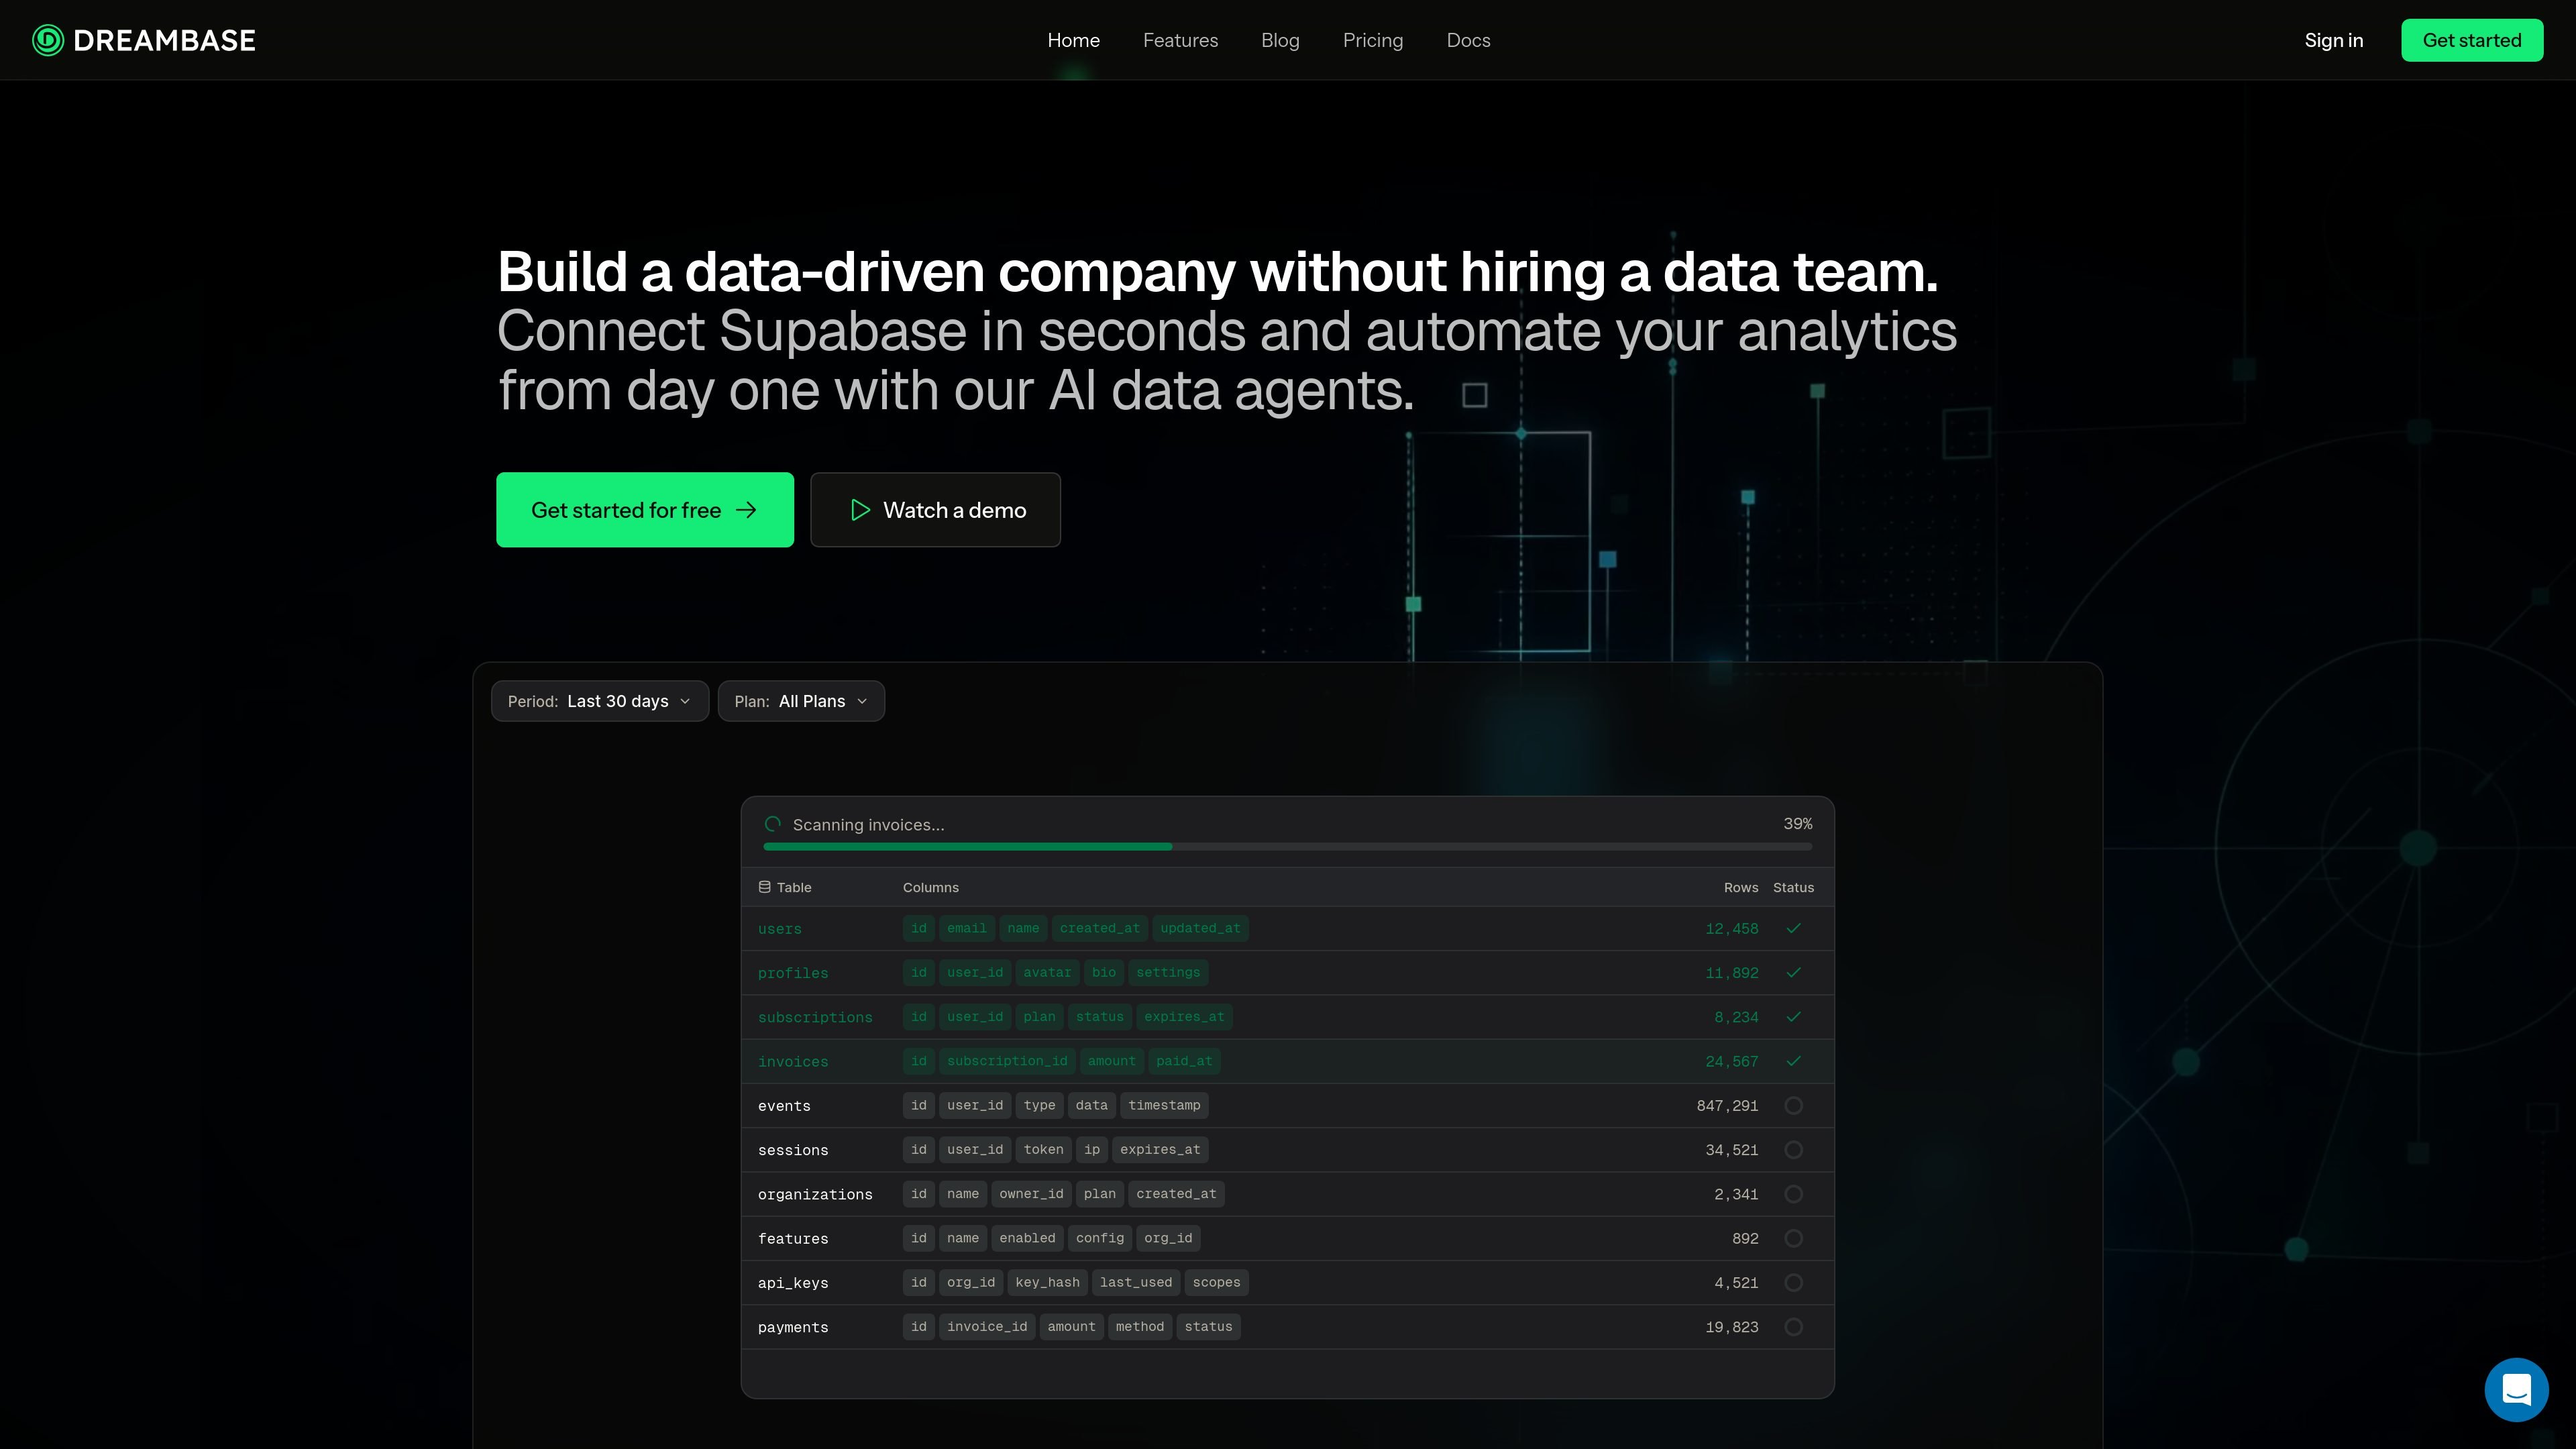This screenshot has width=2576, height=1449.
Task: Open the Docs nav item
Action: pos(1468,40)
